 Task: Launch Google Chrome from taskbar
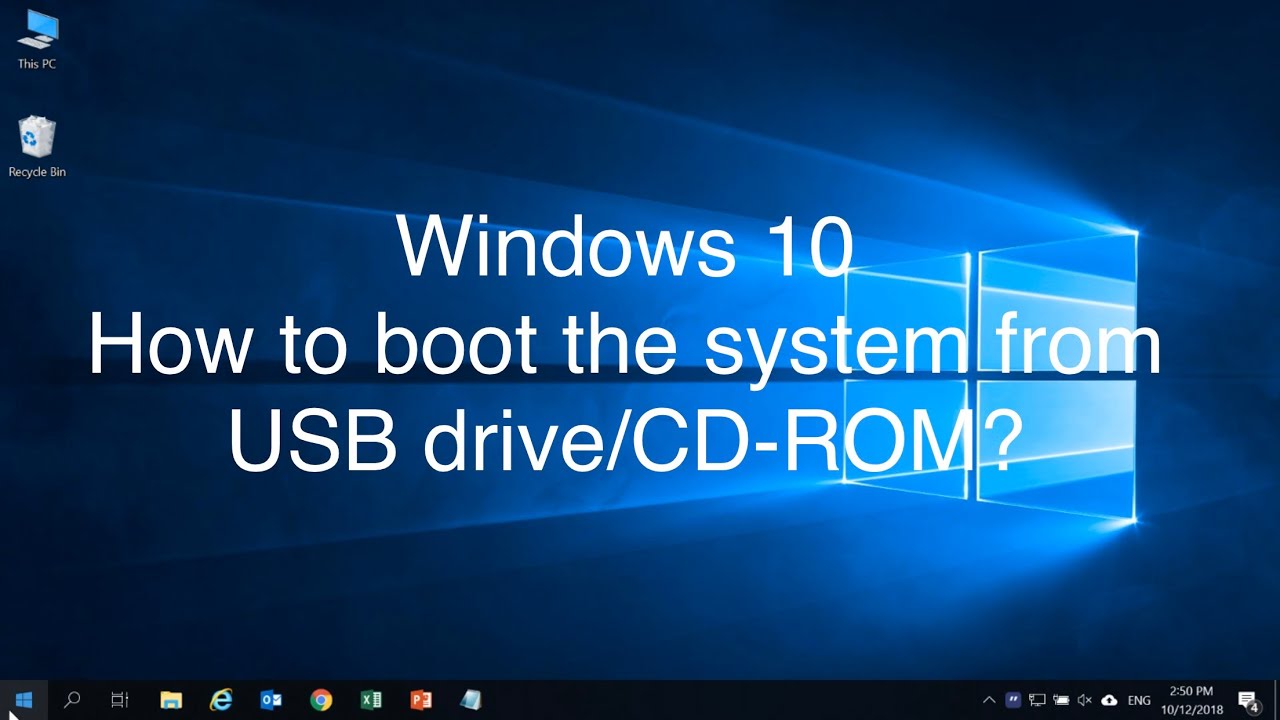tap(321, 700)
